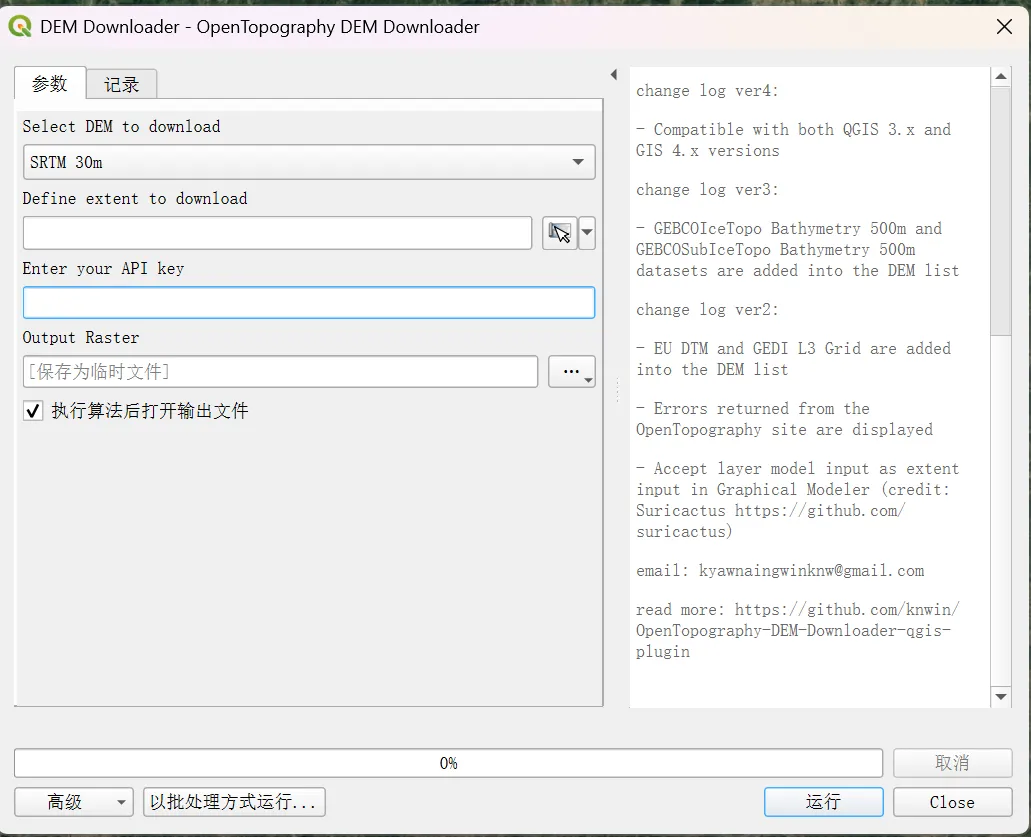
Task: Click the 'Select DEM to download' label
Action: [122, 126]
